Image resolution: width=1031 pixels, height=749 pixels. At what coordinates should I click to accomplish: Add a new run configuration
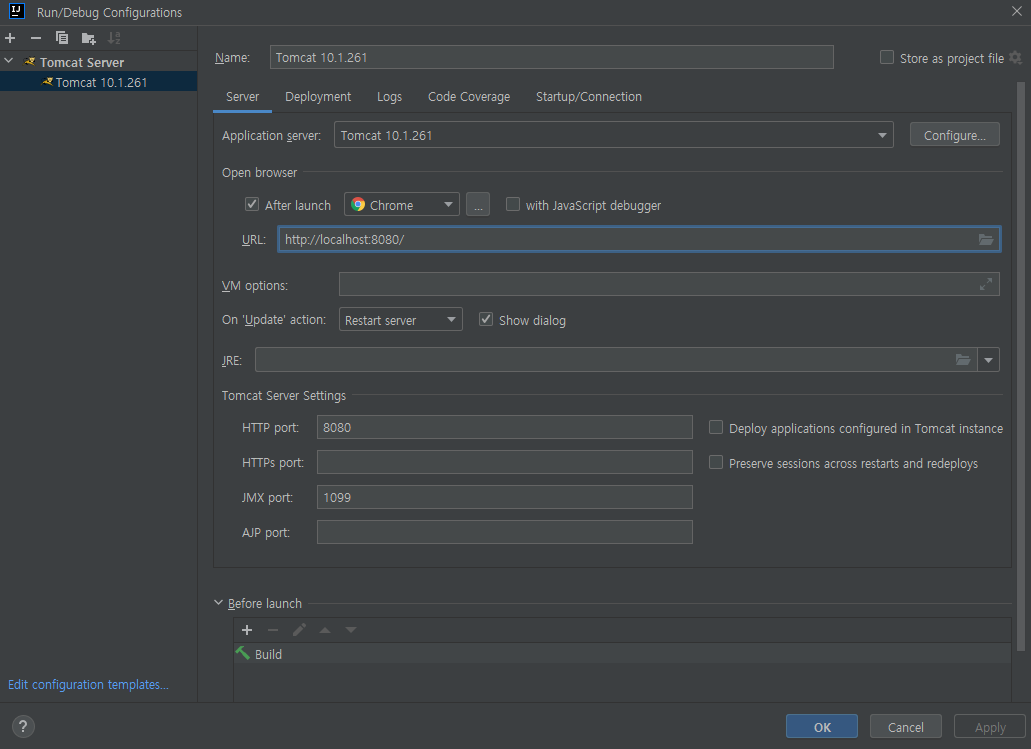click(x=10, y=38)
